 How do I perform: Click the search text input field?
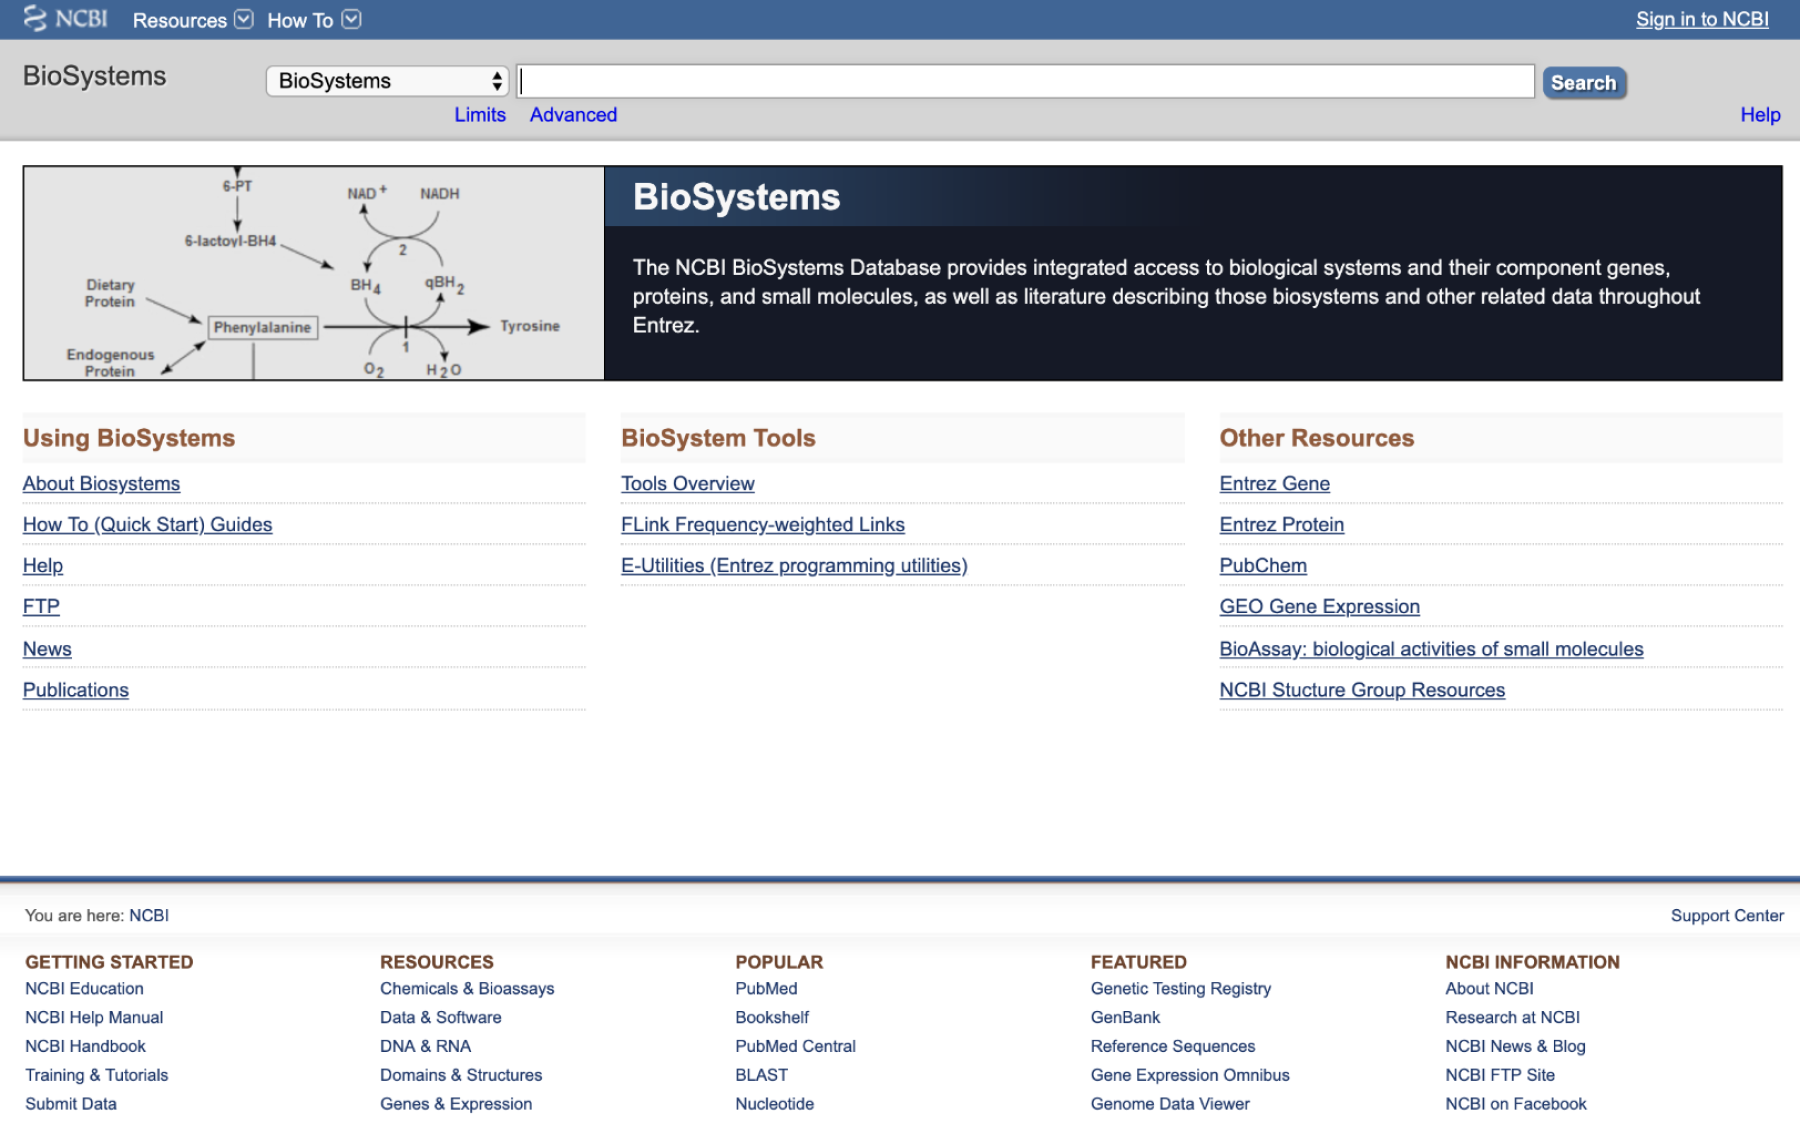(1026, 81)
